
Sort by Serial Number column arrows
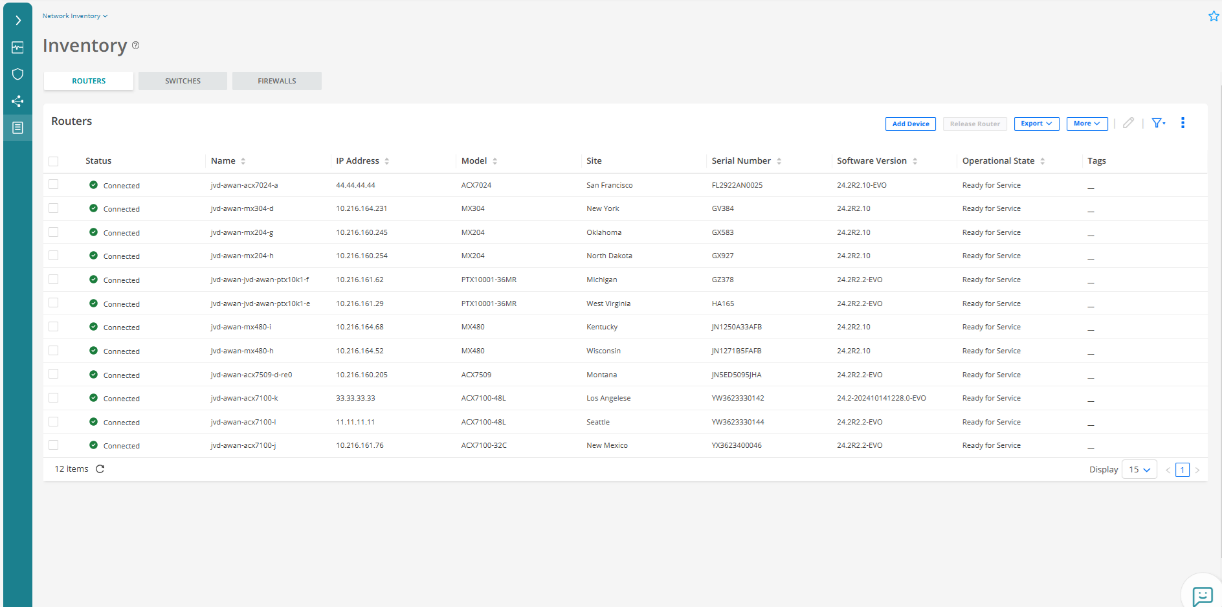[779, 161]
